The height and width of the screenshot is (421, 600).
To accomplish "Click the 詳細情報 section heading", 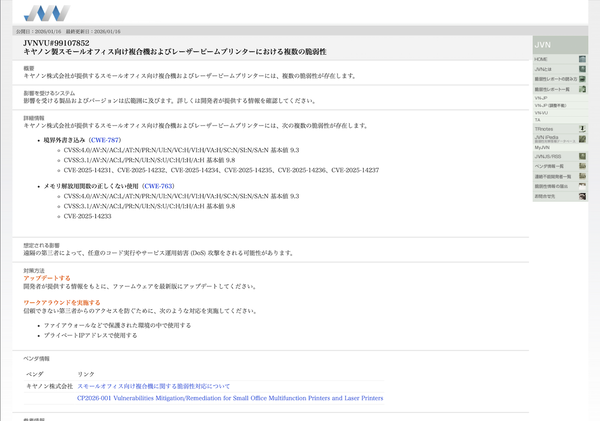I will (x=34, y=118).
